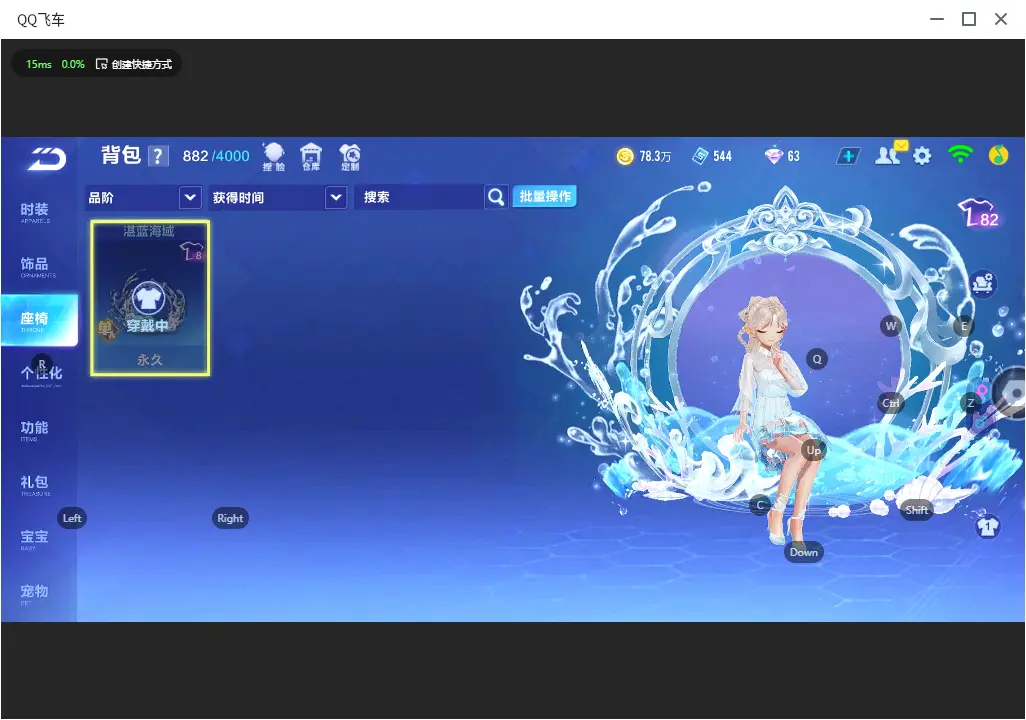Click the W key overlay button
Image resolution: width=1026 pixels, height=720 pixels.
[891, 326]
